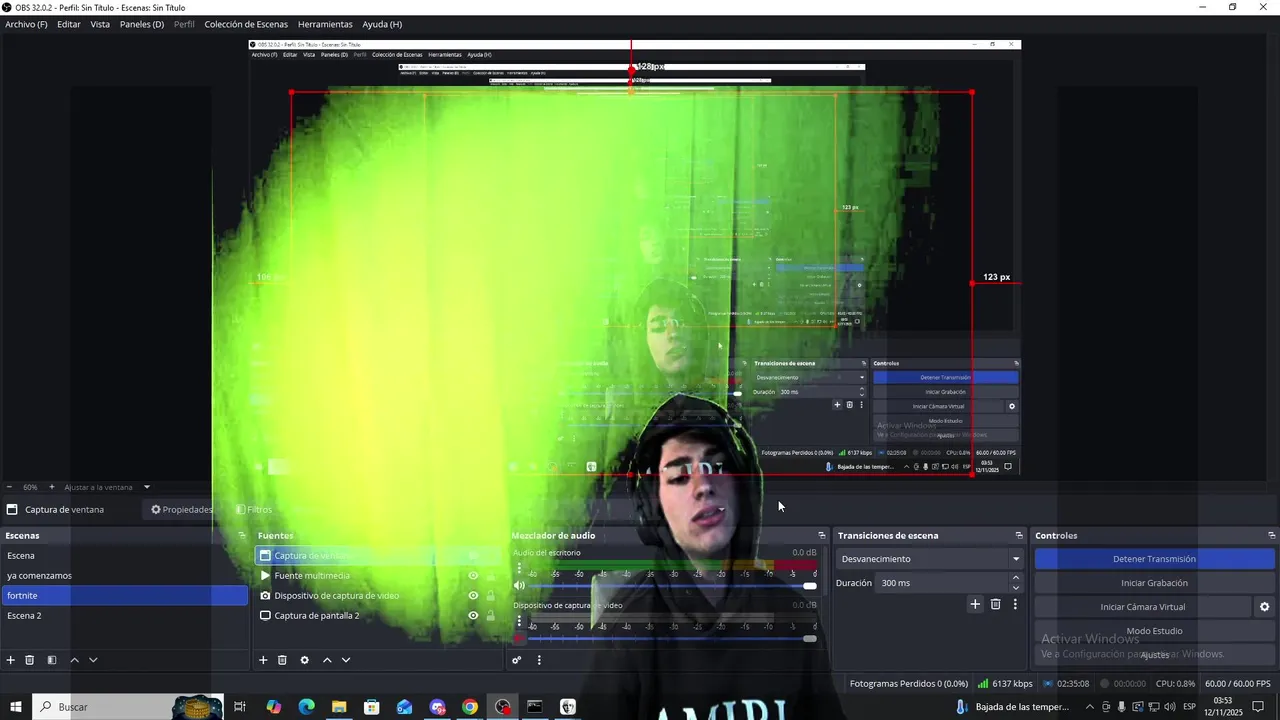Screen dimensions: 1280x720
Task: Mute Audio del escritorio speaker icon
Action: 519,585
